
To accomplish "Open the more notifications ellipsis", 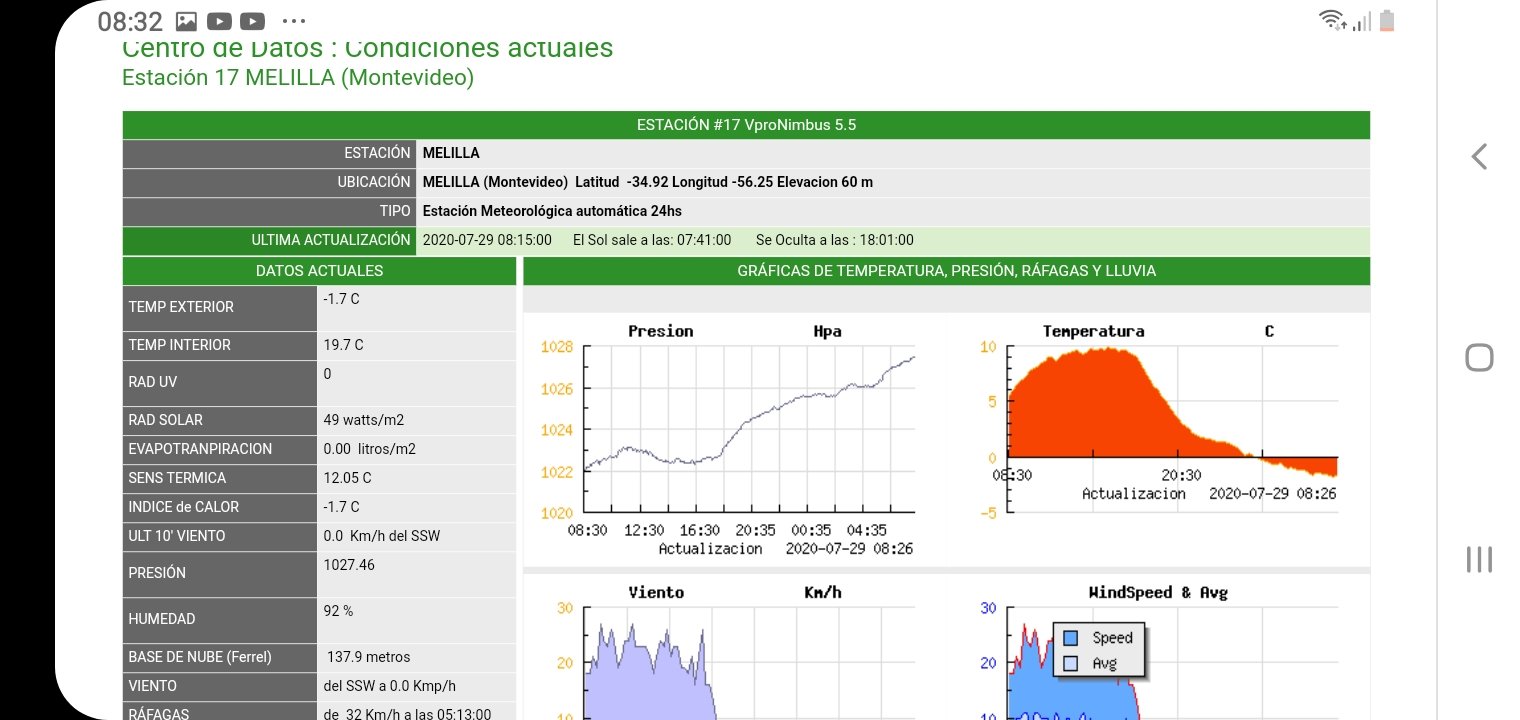I will pos(293,21).
